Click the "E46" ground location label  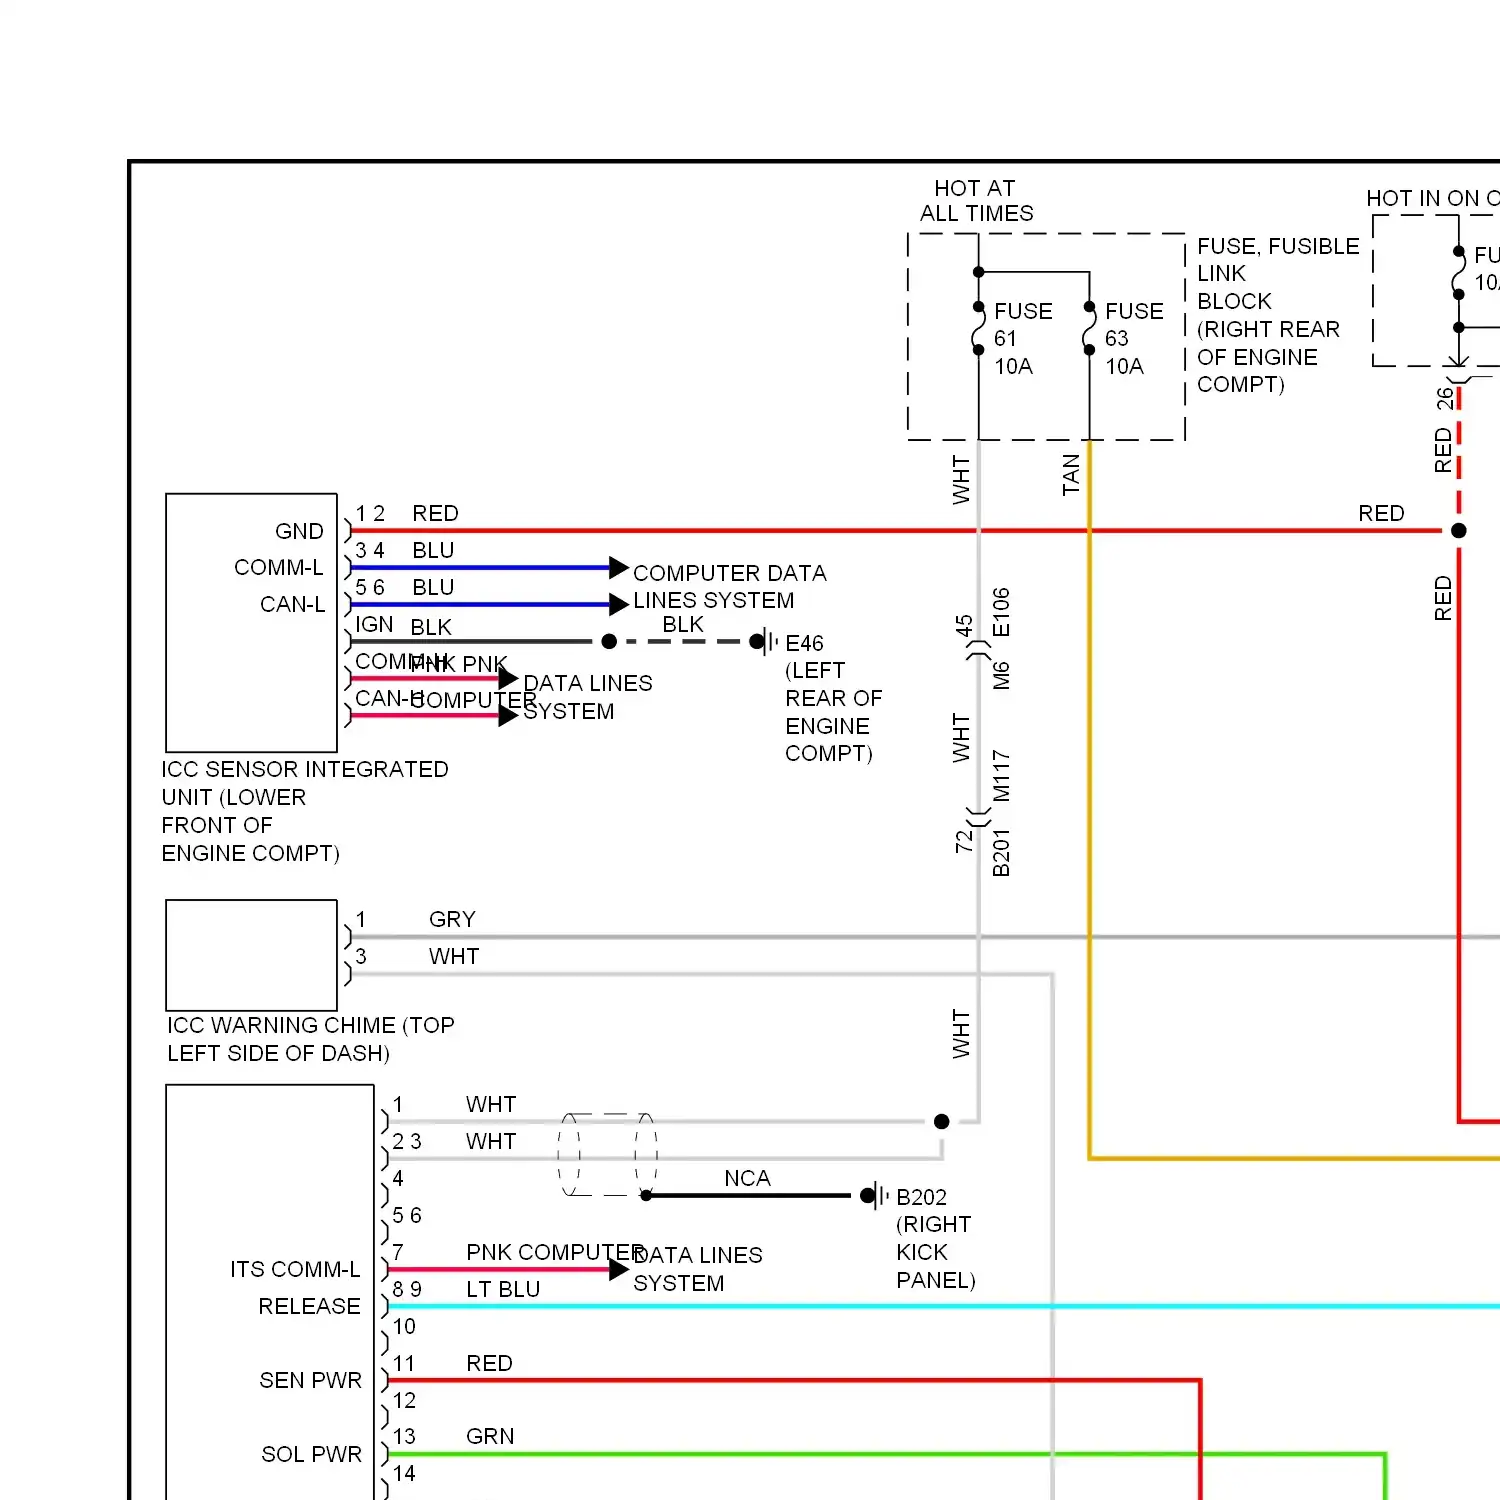point(804,643)
